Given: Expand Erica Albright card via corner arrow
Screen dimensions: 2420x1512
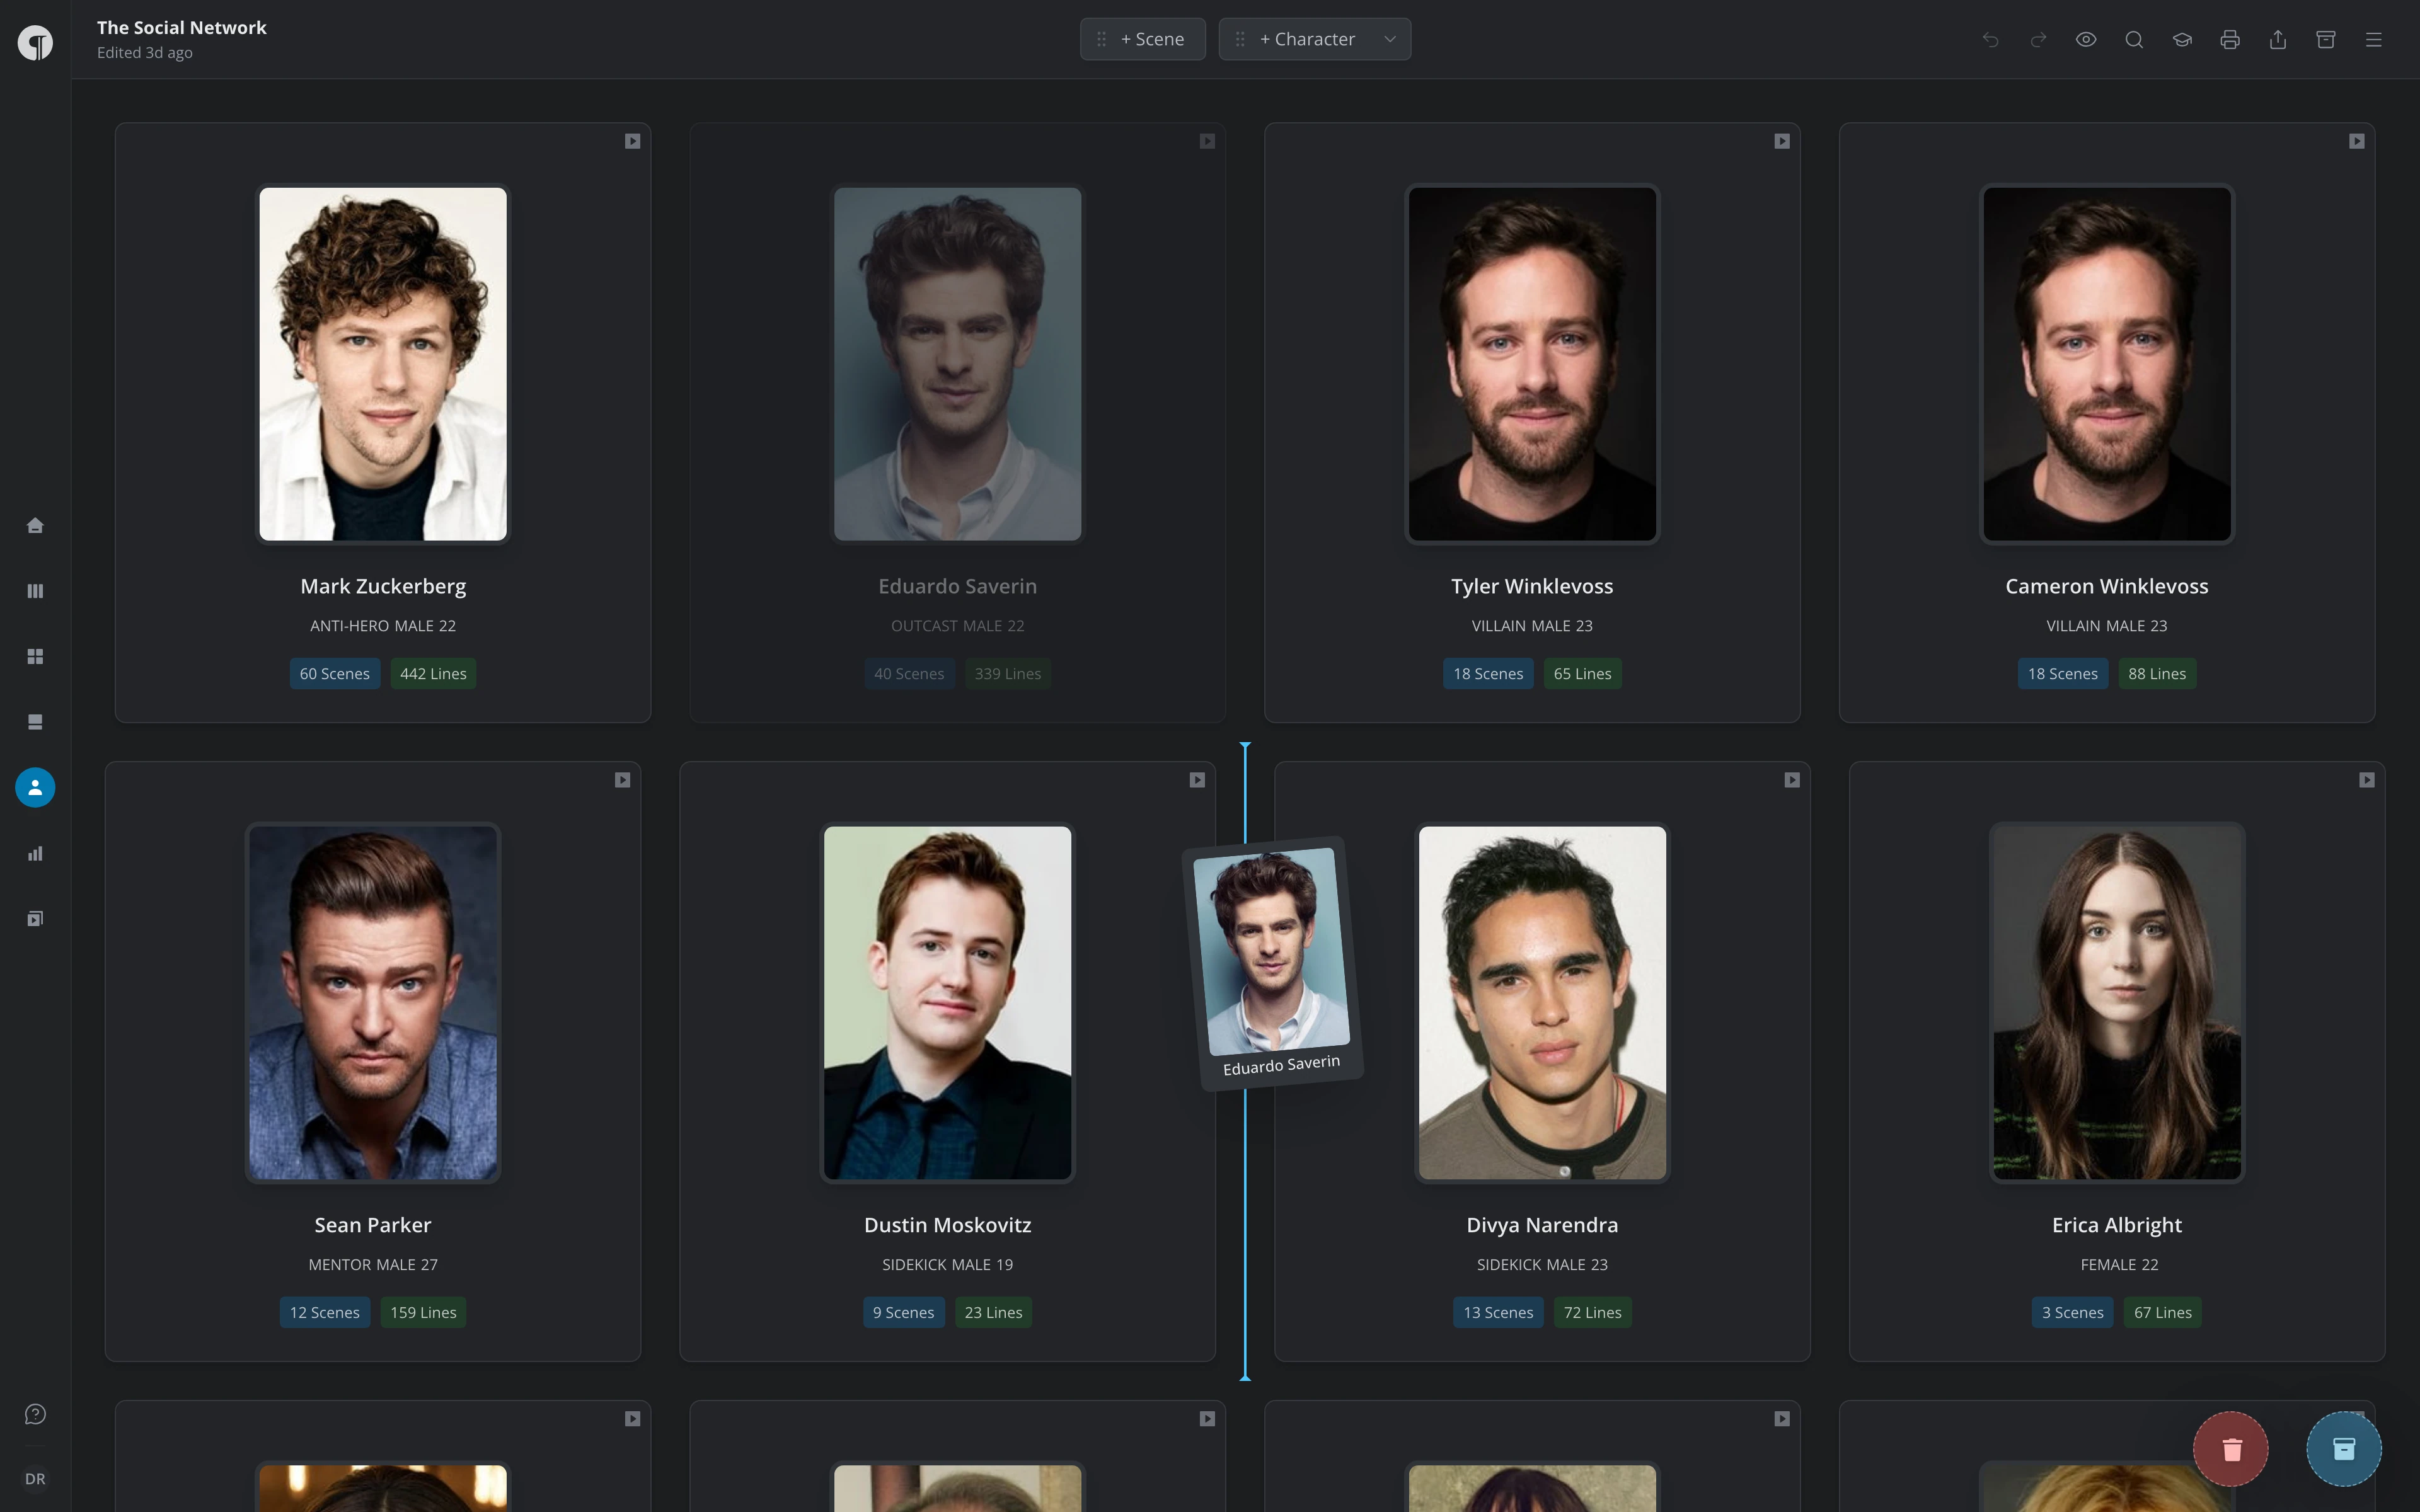Looking at the screenshot, I should [x=2367, y=780].
